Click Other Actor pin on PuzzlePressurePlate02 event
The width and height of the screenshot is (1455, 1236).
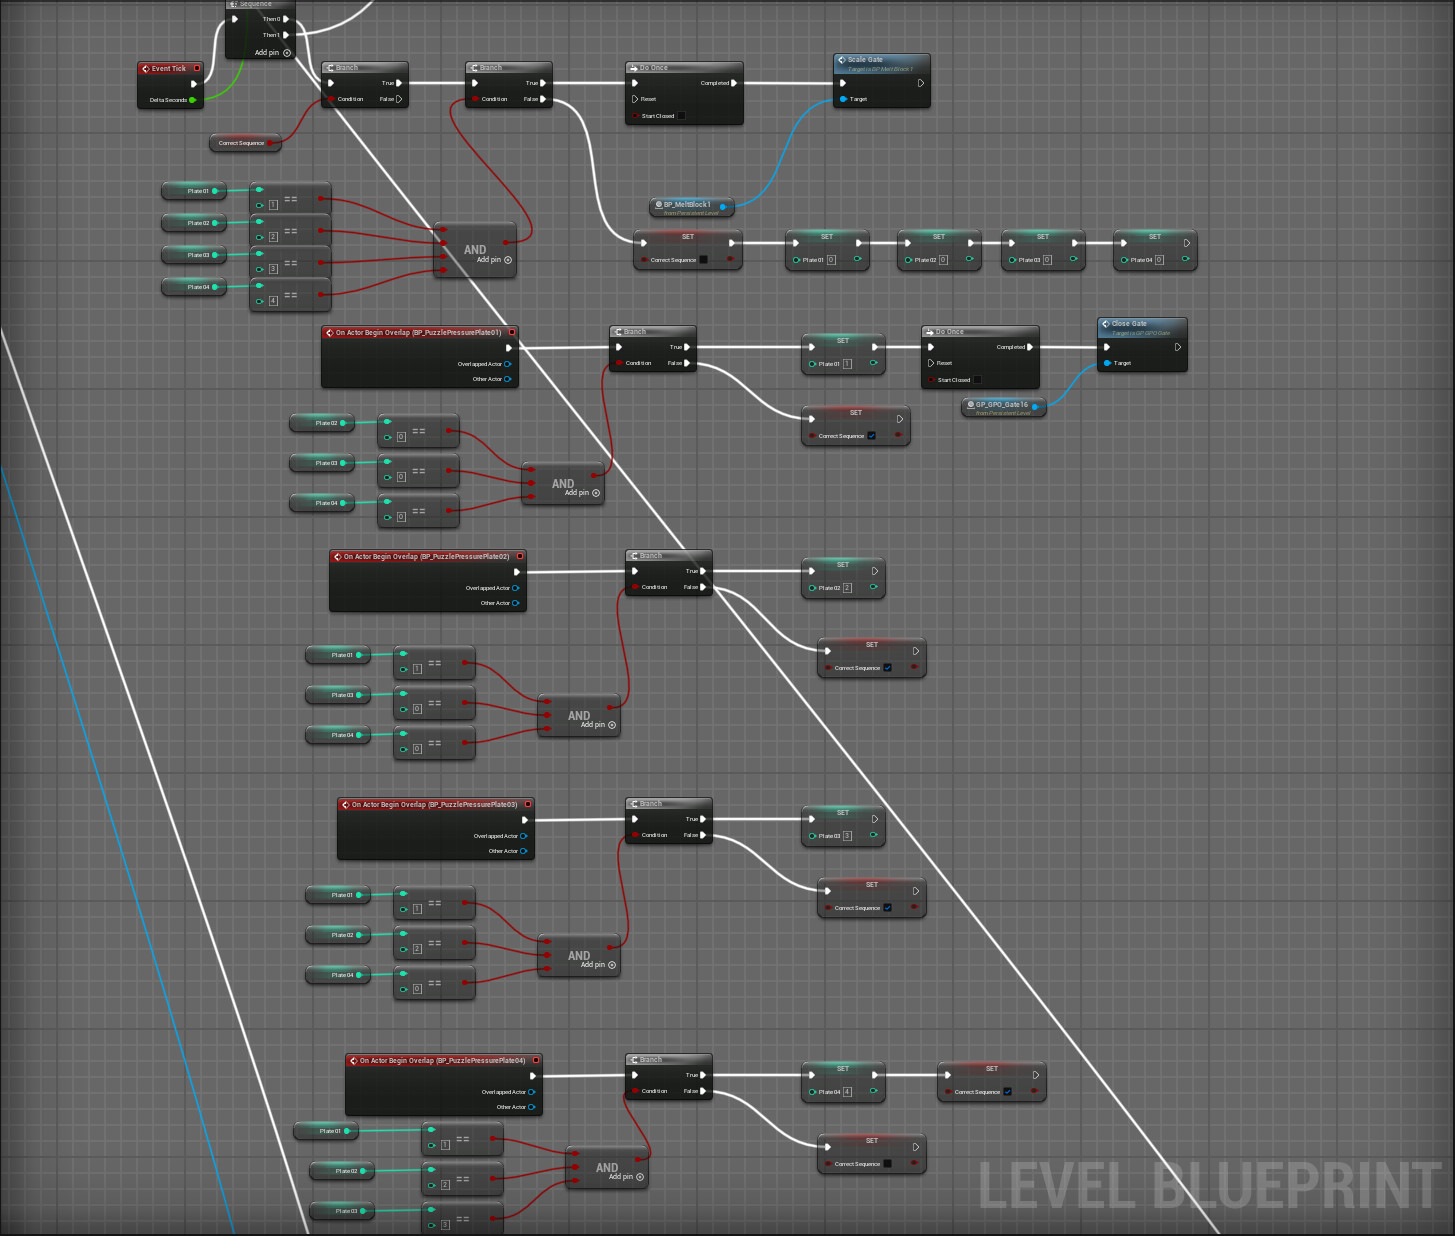(516, 603)
